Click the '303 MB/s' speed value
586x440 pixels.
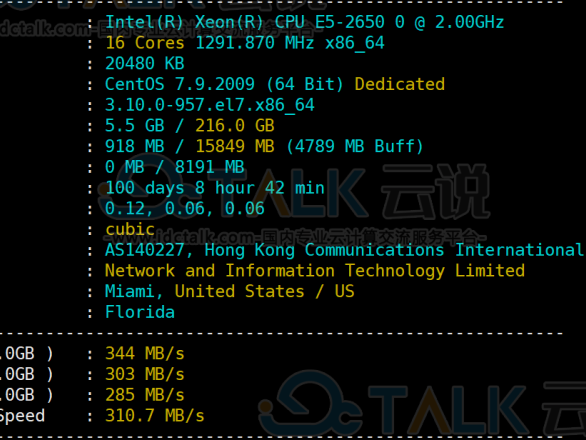coord(145,375)
